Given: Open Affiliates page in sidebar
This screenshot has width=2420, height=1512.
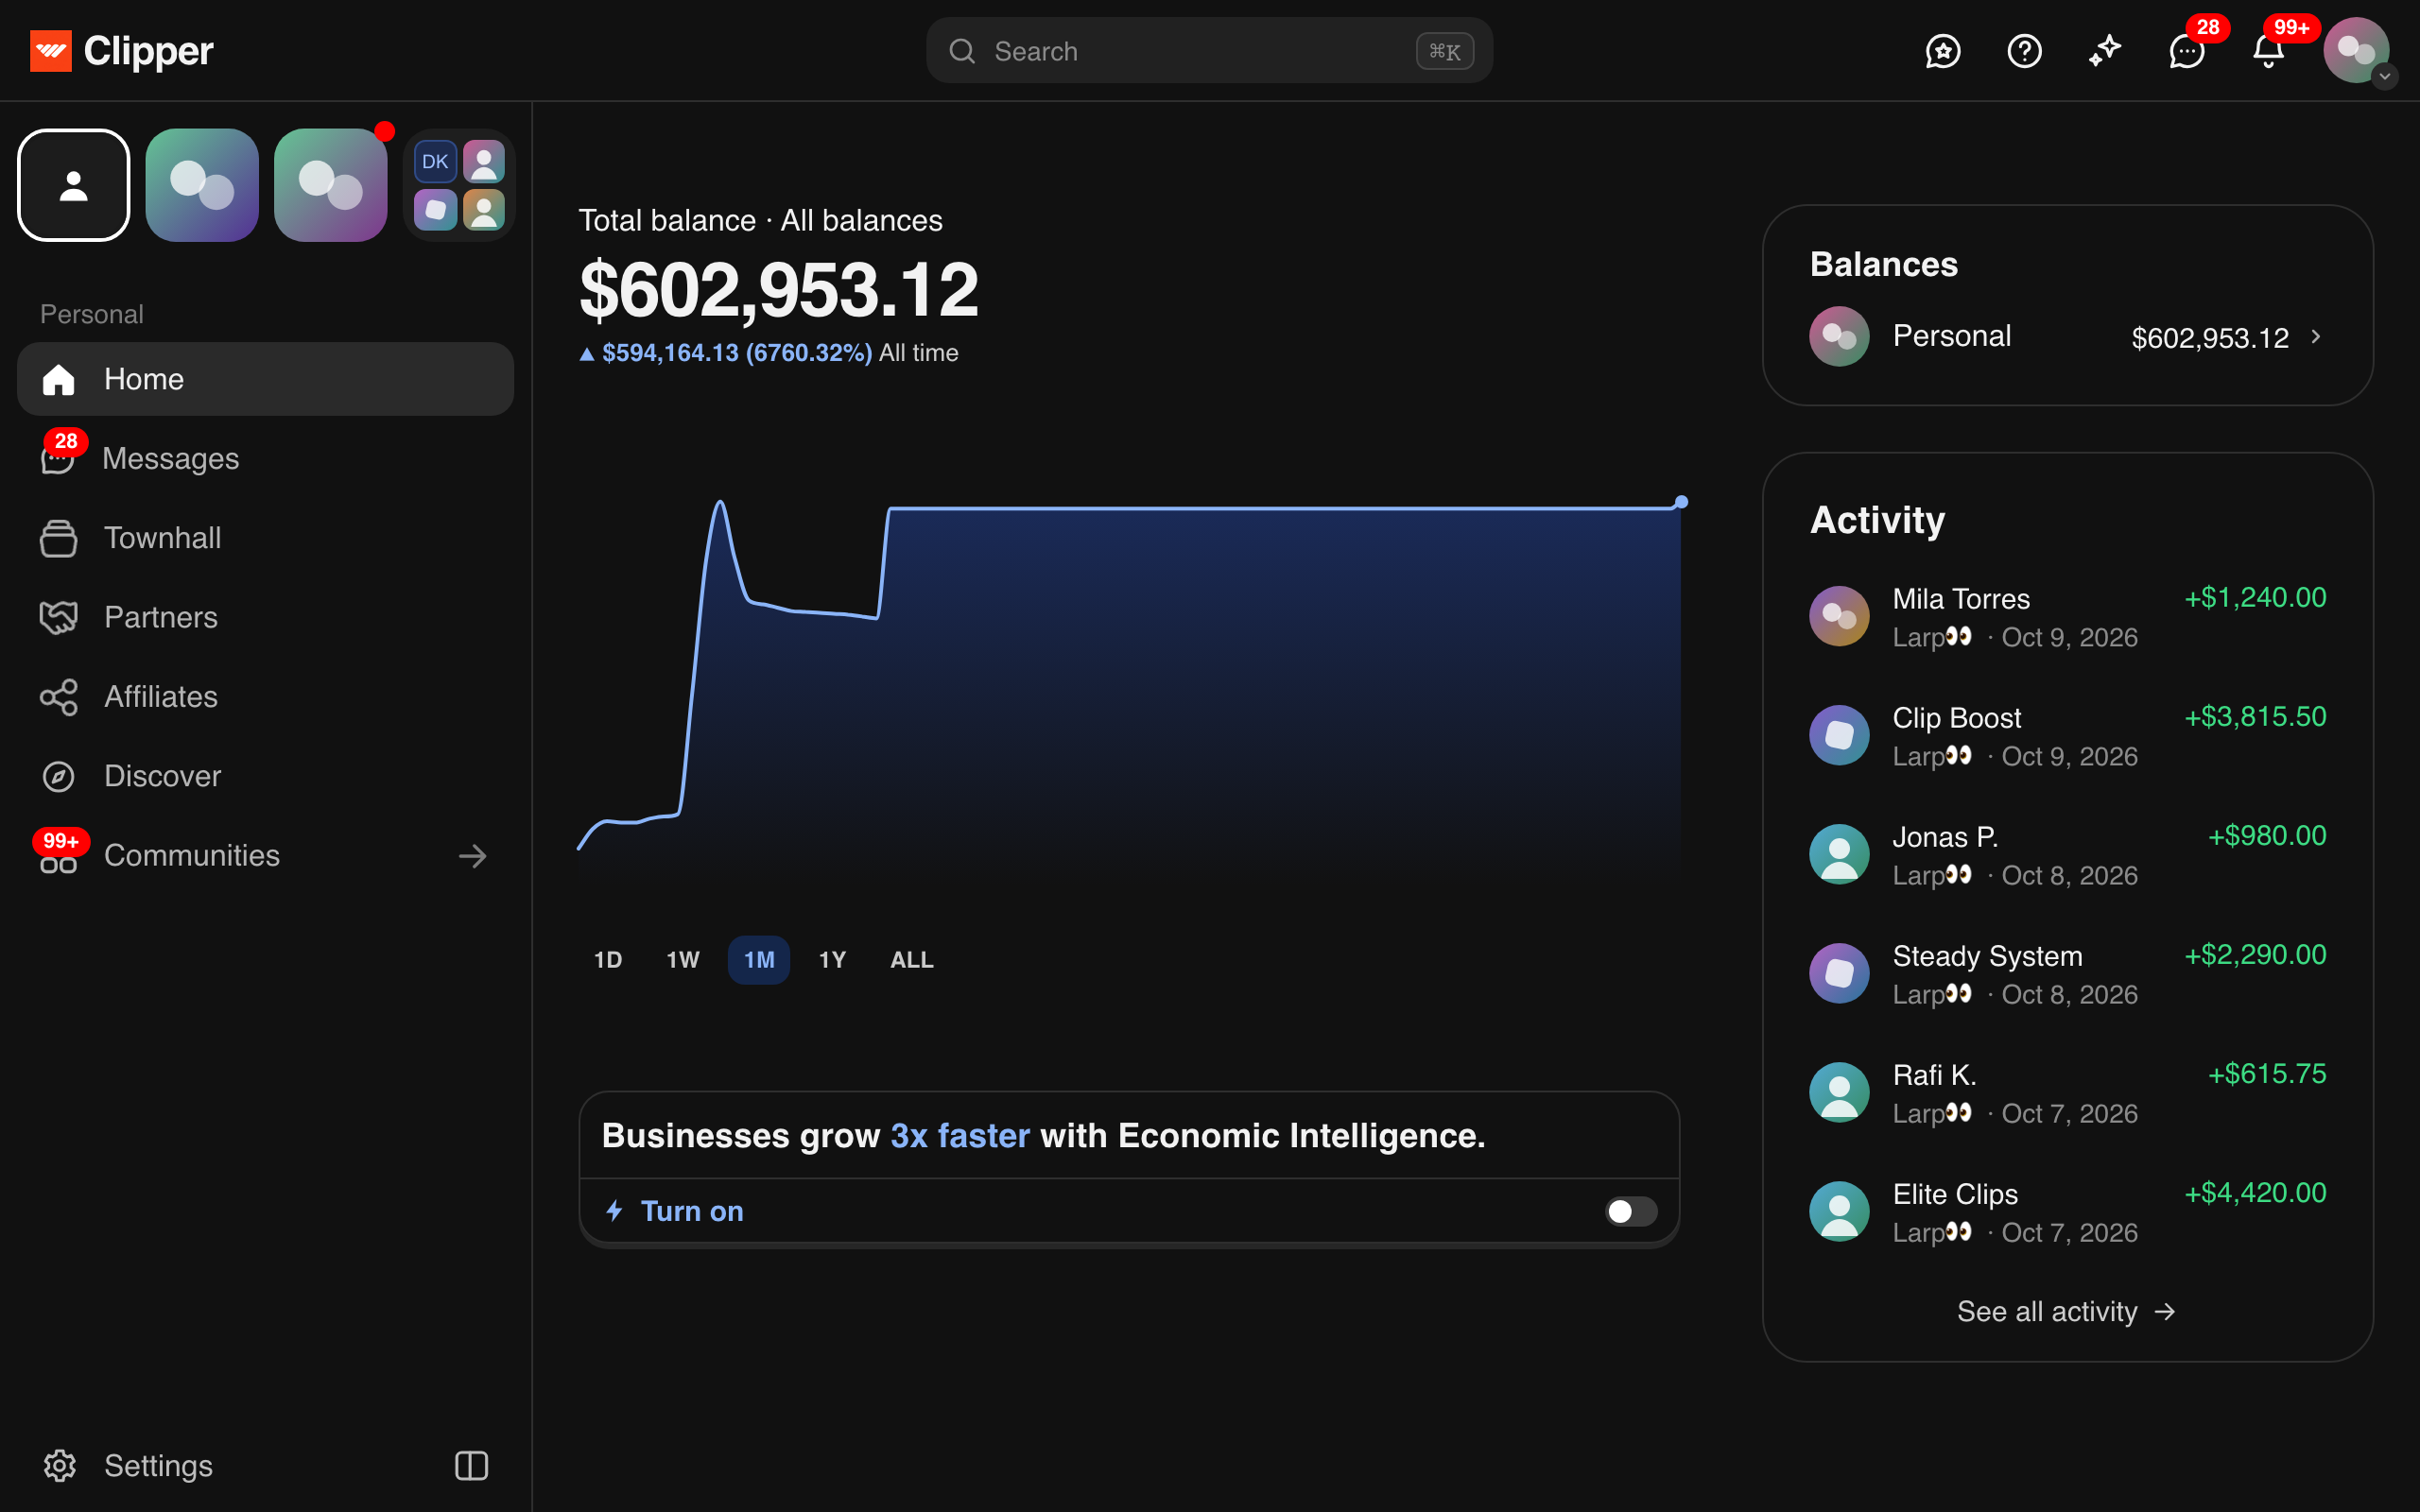Looking at the screenshot, I should click(265, 696).
